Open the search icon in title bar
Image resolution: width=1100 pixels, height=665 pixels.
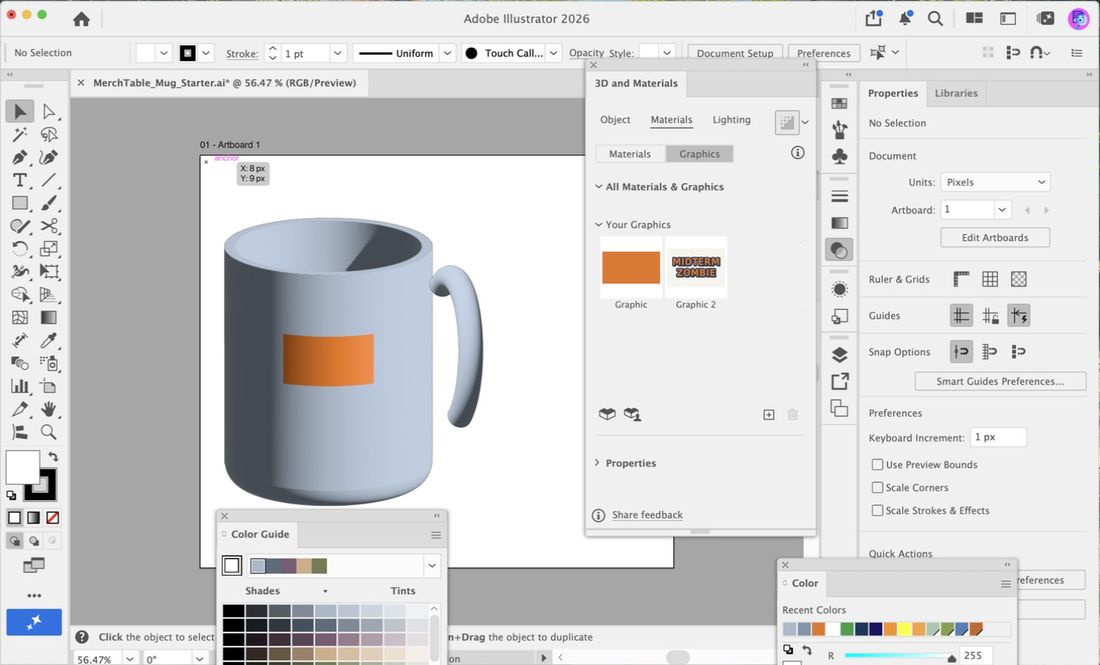[935, 19]
